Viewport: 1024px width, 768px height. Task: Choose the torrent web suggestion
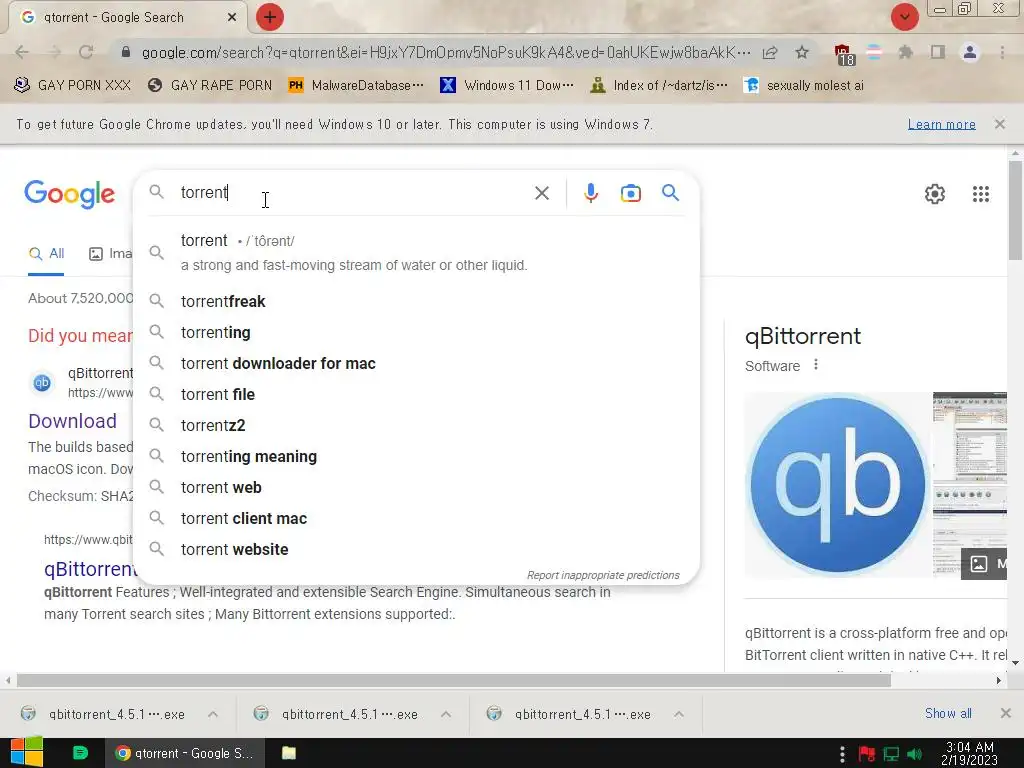tap(417, 487)
